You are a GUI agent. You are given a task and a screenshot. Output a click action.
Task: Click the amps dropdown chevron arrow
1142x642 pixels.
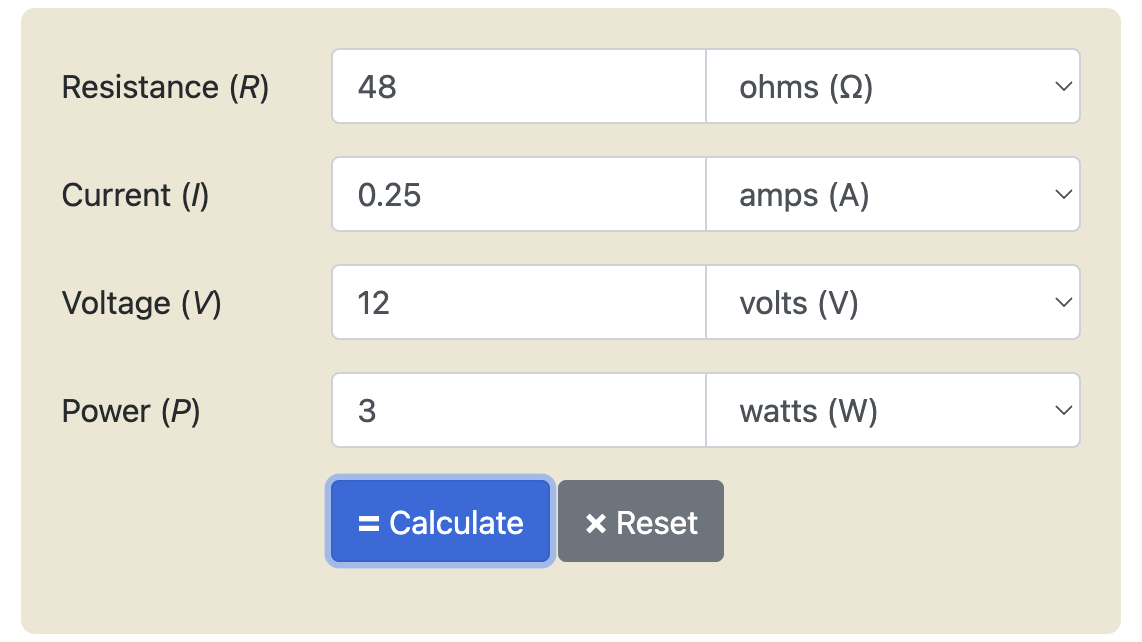point(1063,195)
